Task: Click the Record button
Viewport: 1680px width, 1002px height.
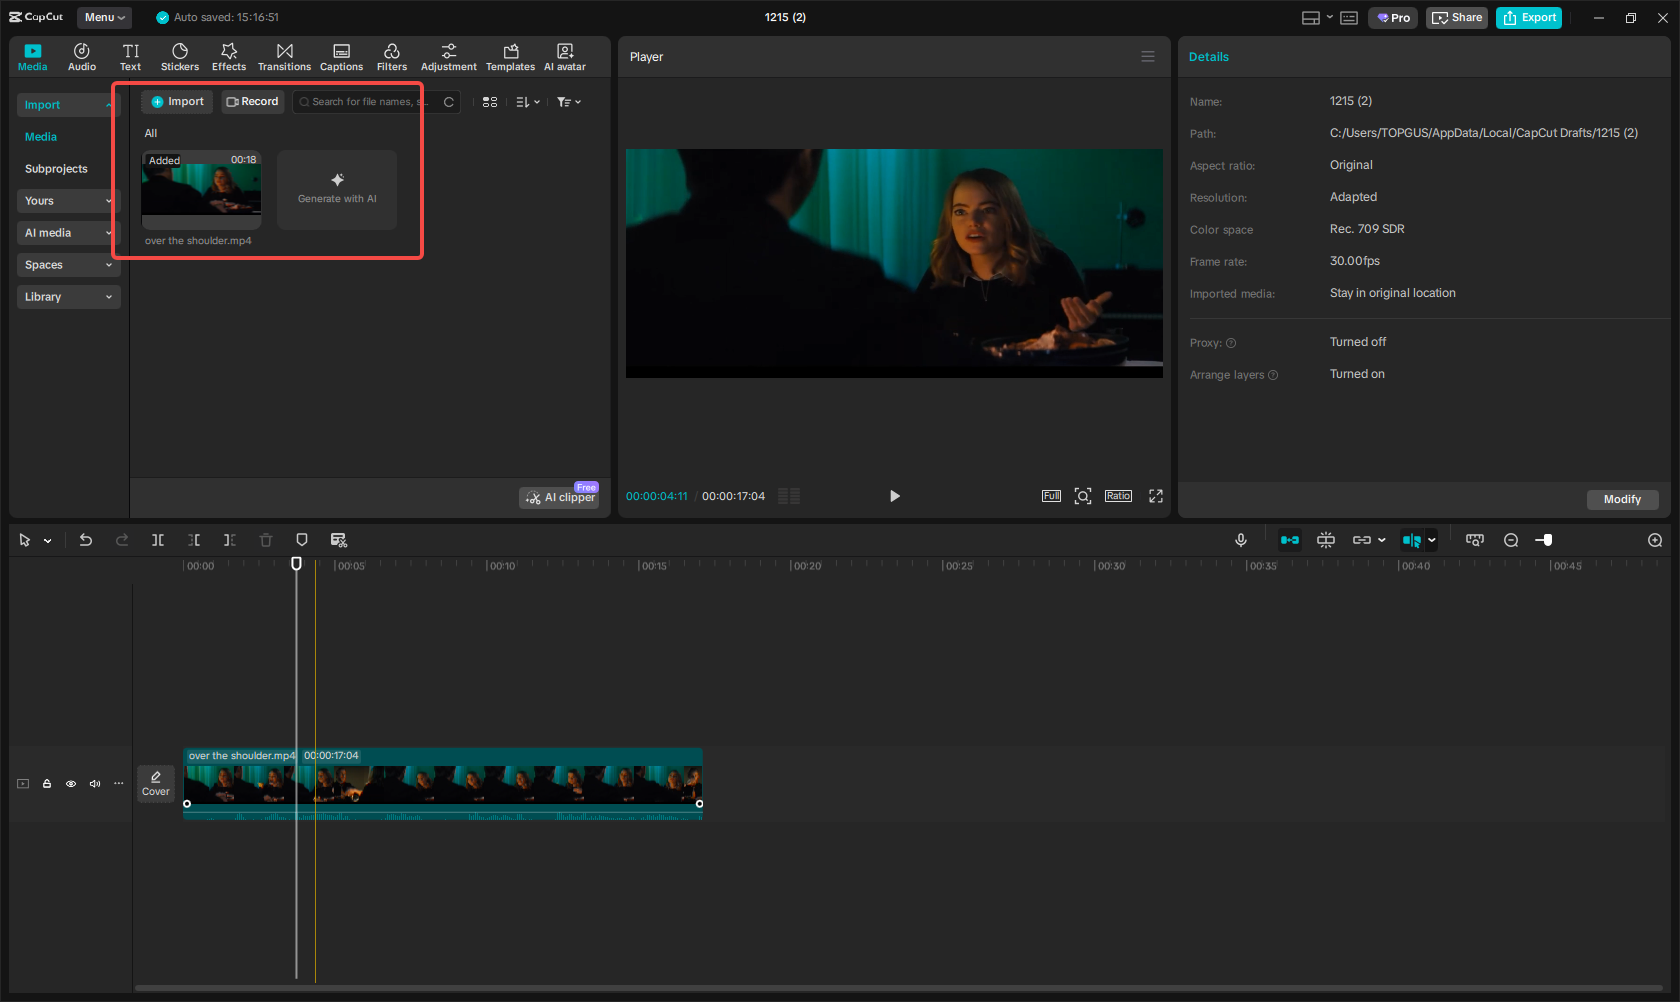Action: tap(252, 102)
